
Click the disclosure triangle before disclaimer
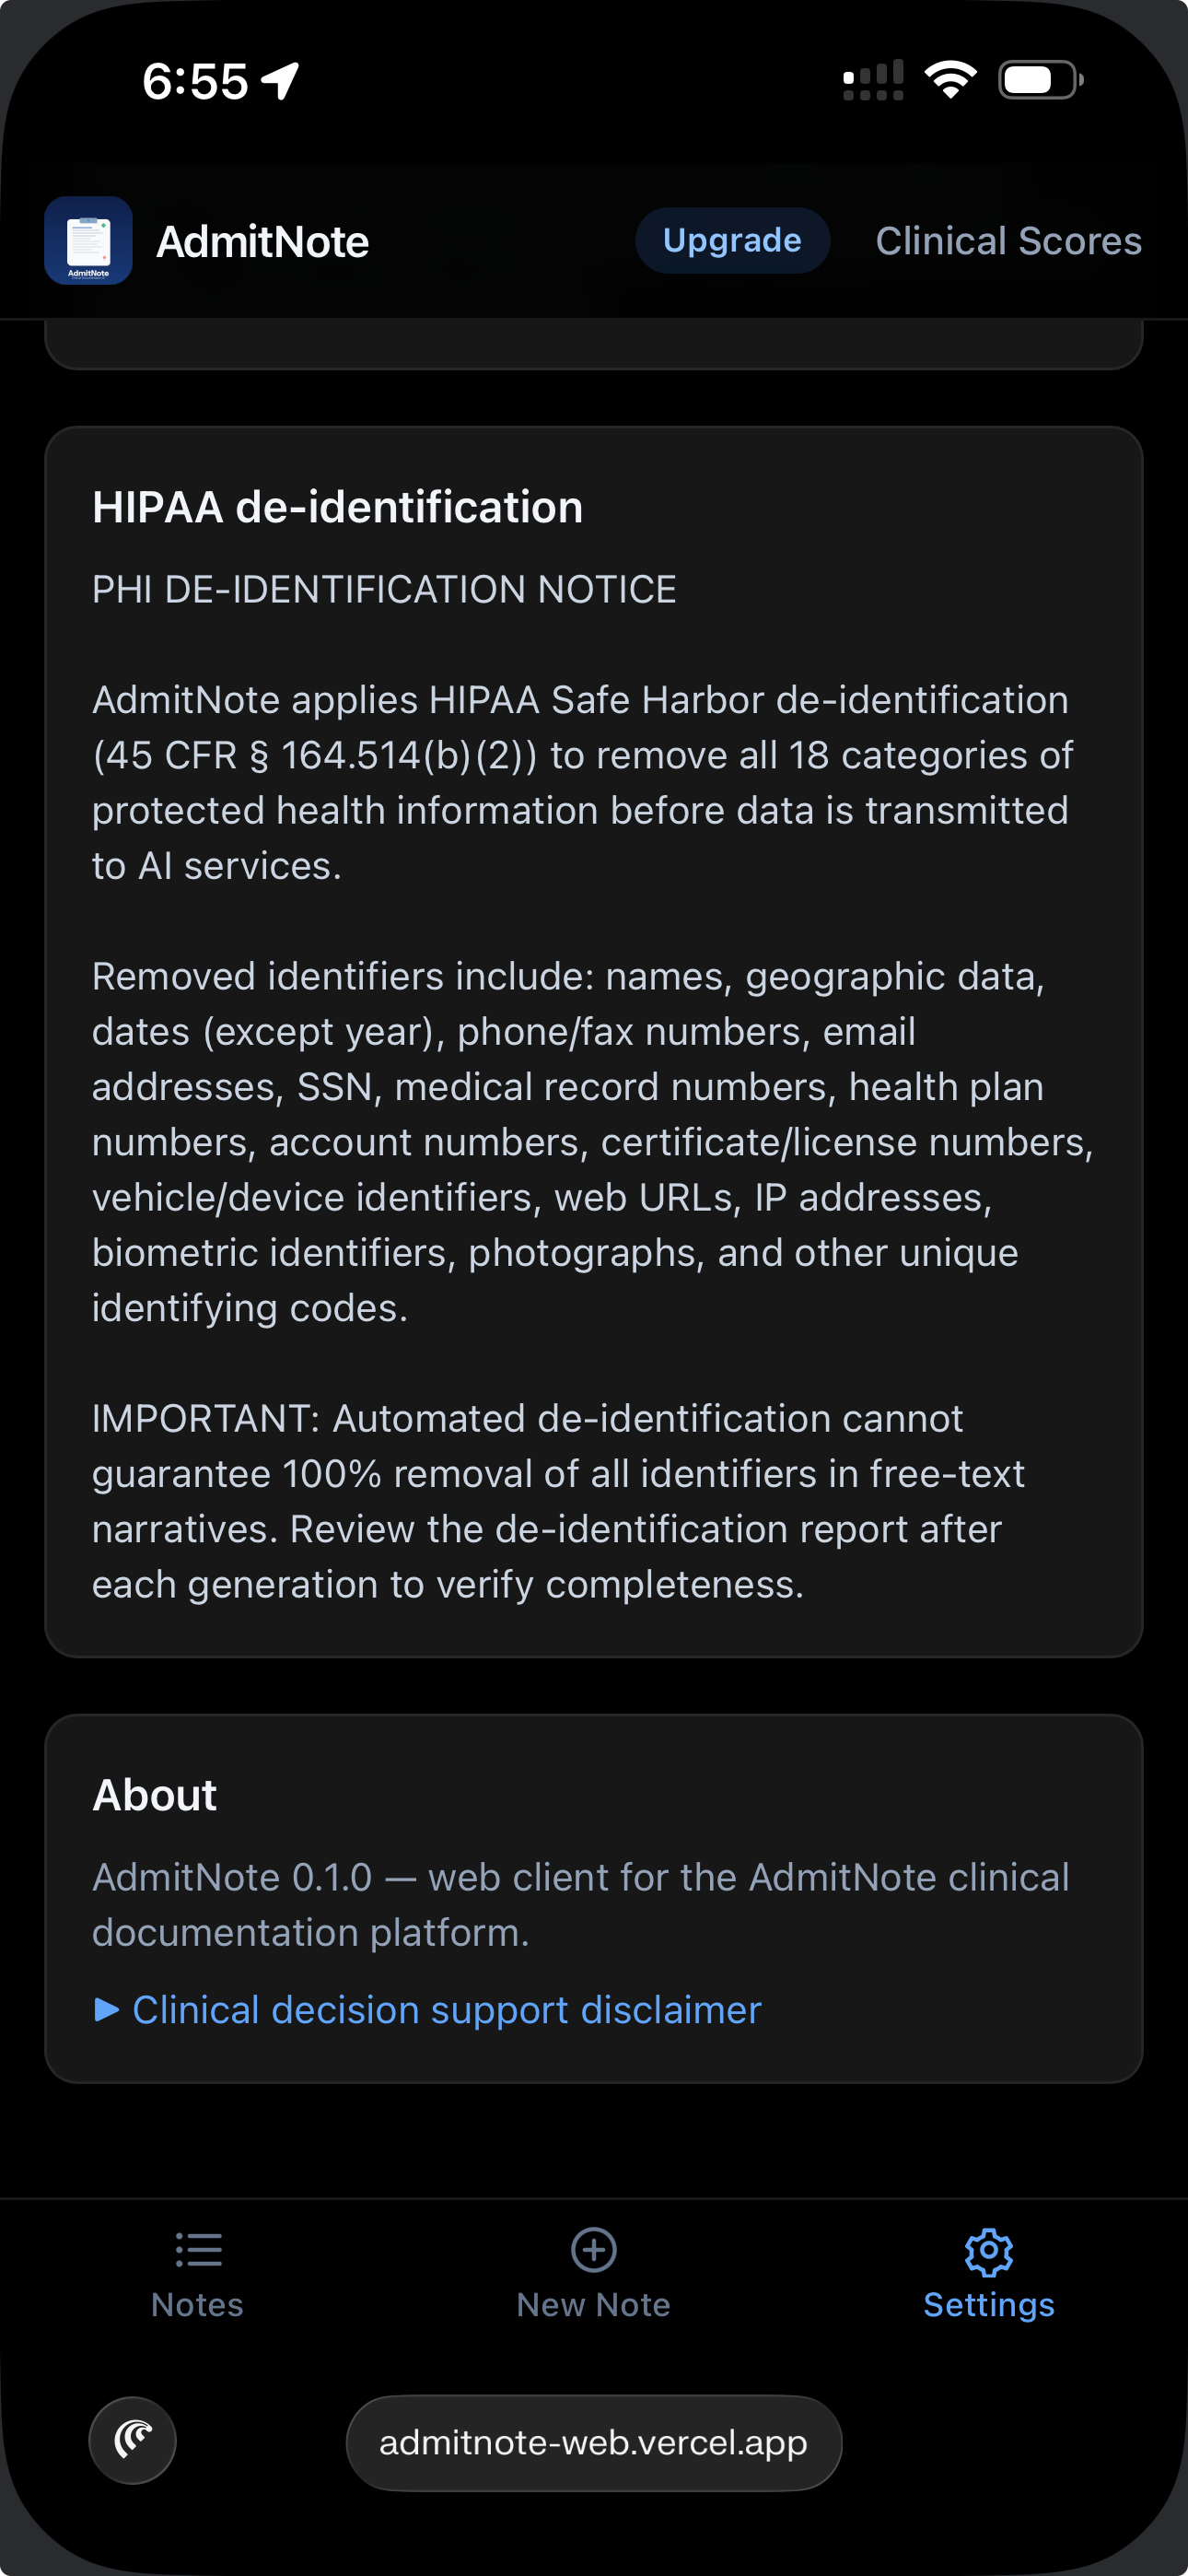point(106,2009)
